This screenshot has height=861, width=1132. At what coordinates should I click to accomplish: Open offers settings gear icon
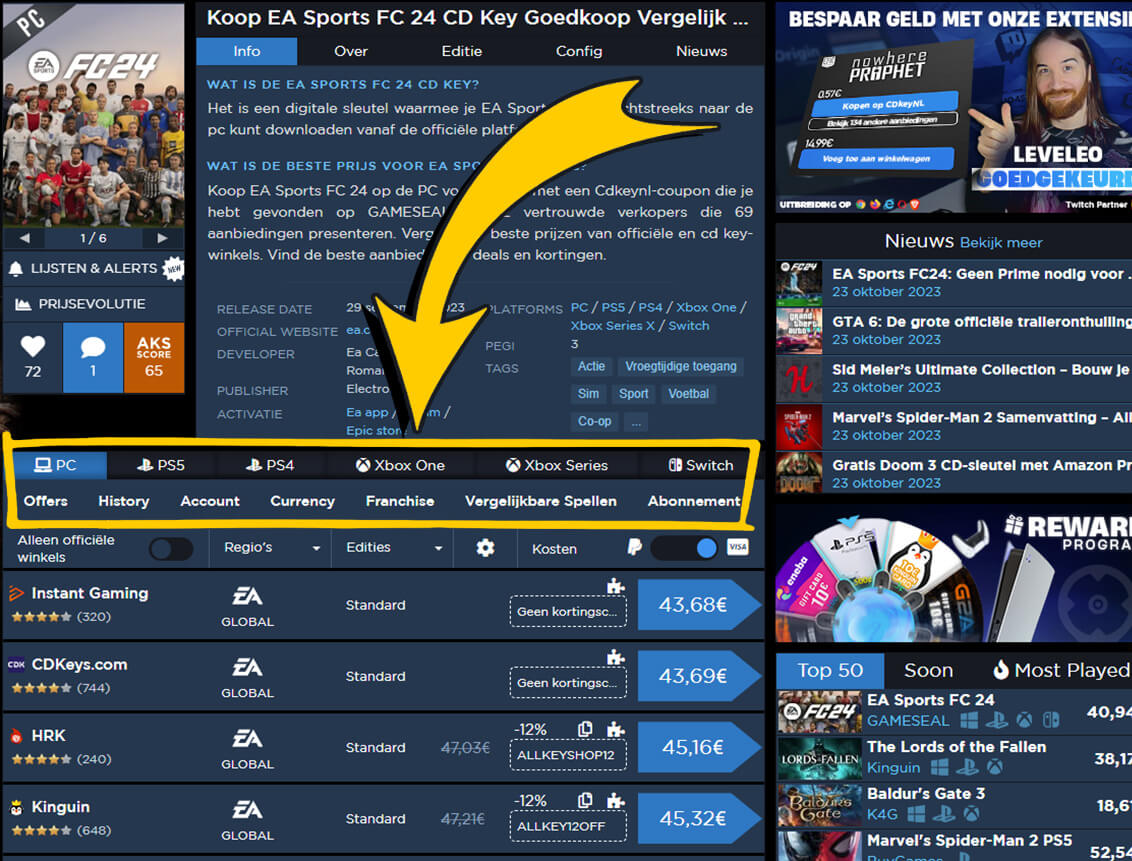[x=485, y=548]
